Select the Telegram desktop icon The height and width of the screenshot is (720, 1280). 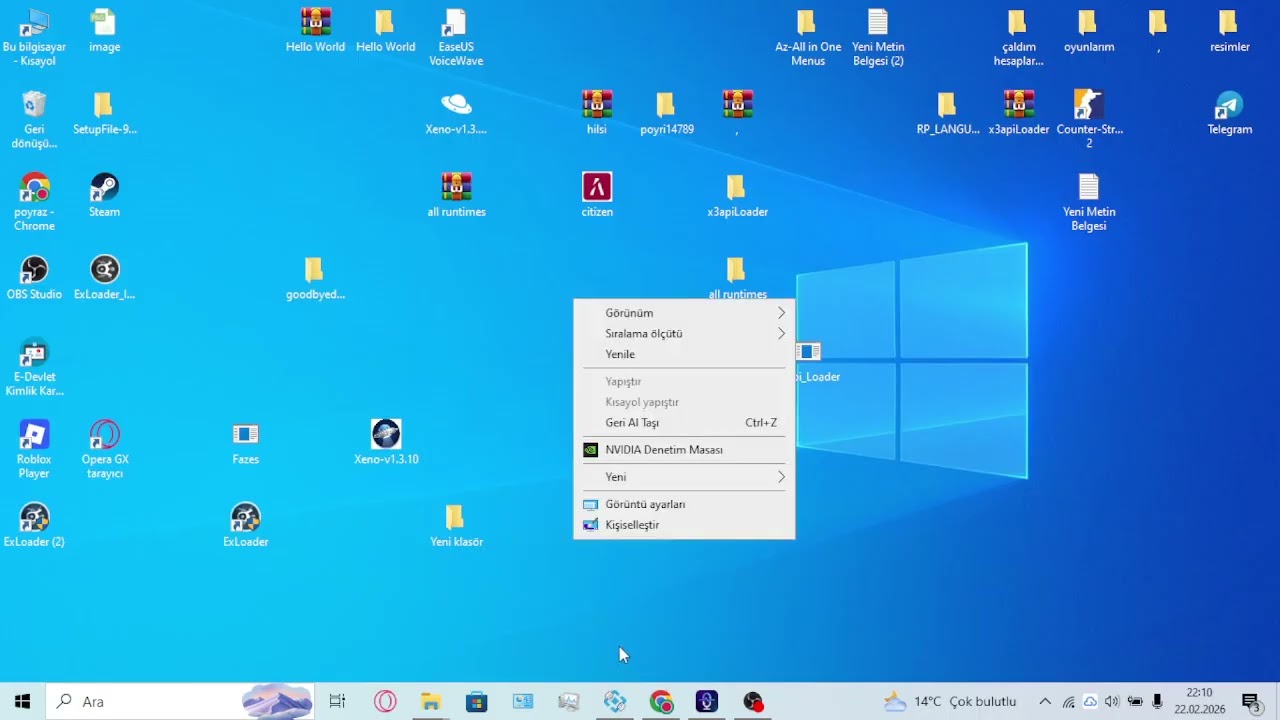point(1229,112)
